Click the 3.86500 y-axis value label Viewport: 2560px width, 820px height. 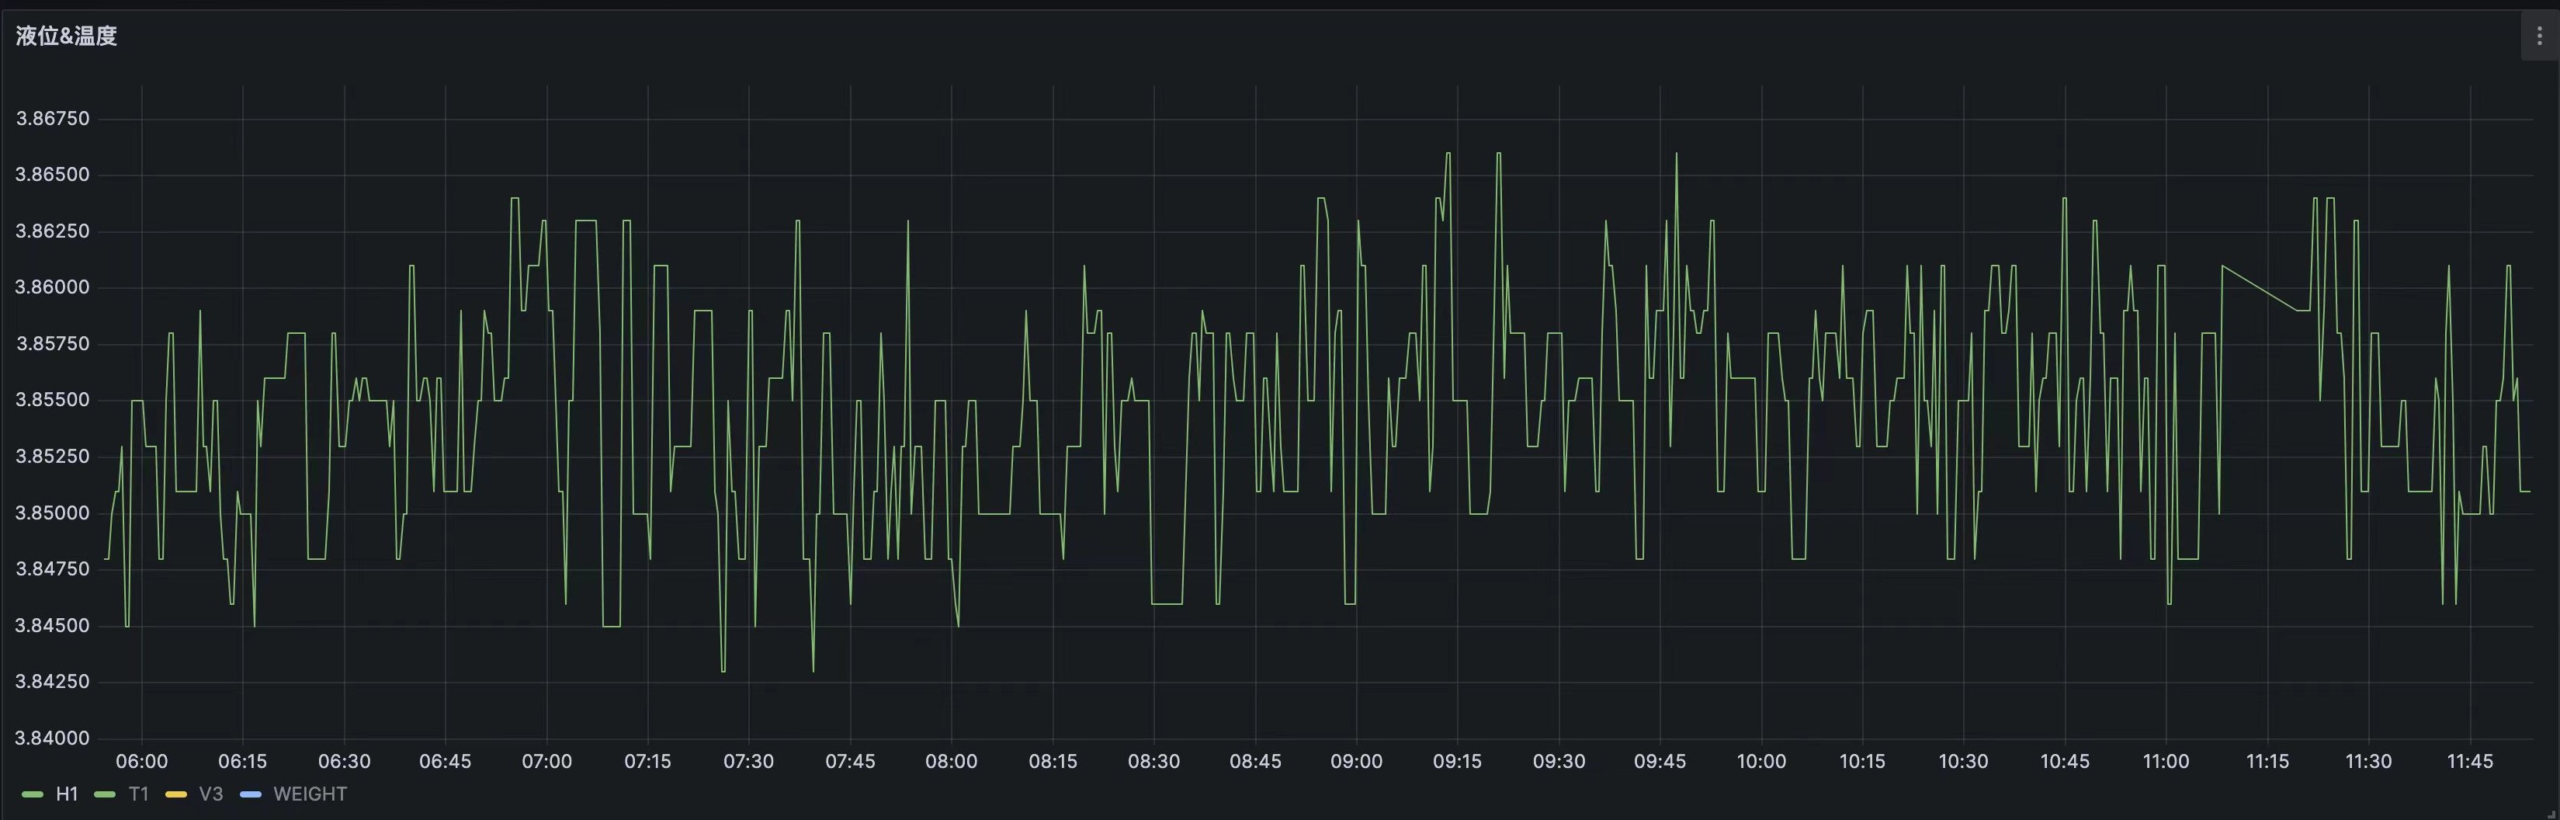52,174
